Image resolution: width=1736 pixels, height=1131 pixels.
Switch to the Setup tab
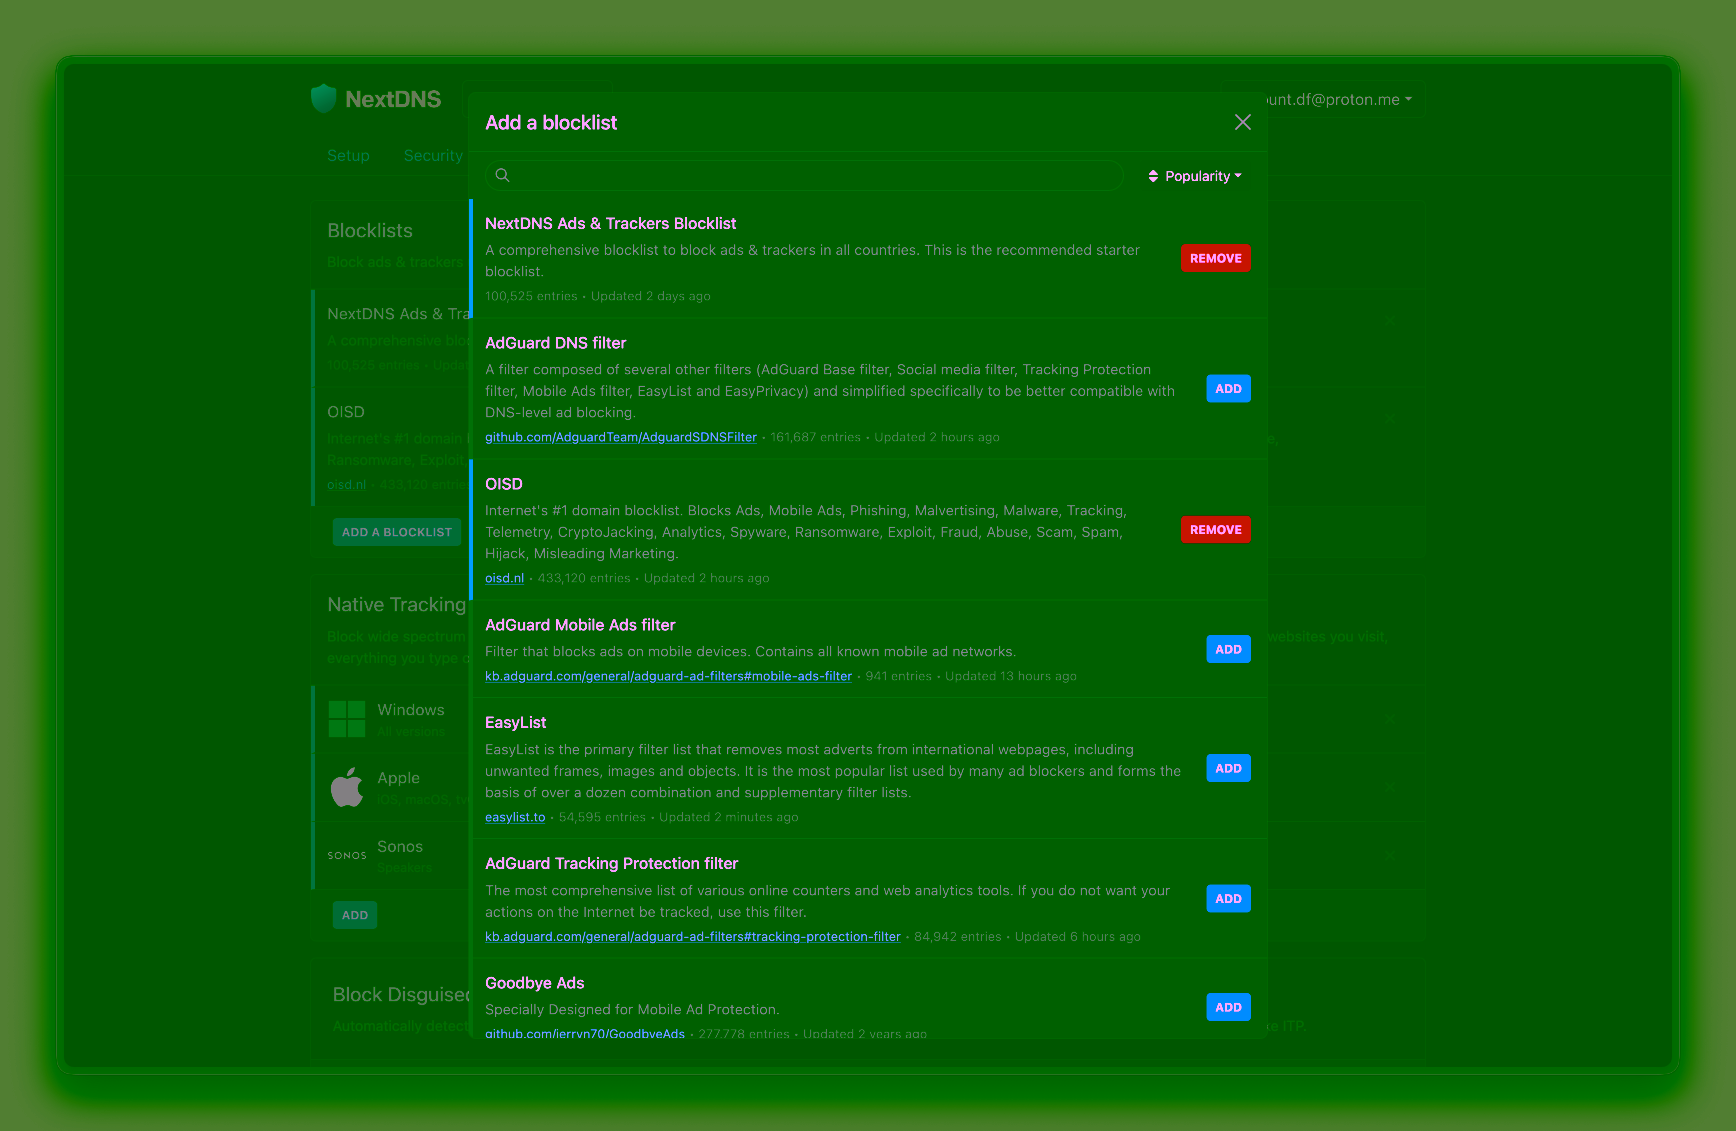tap(348, 156)
